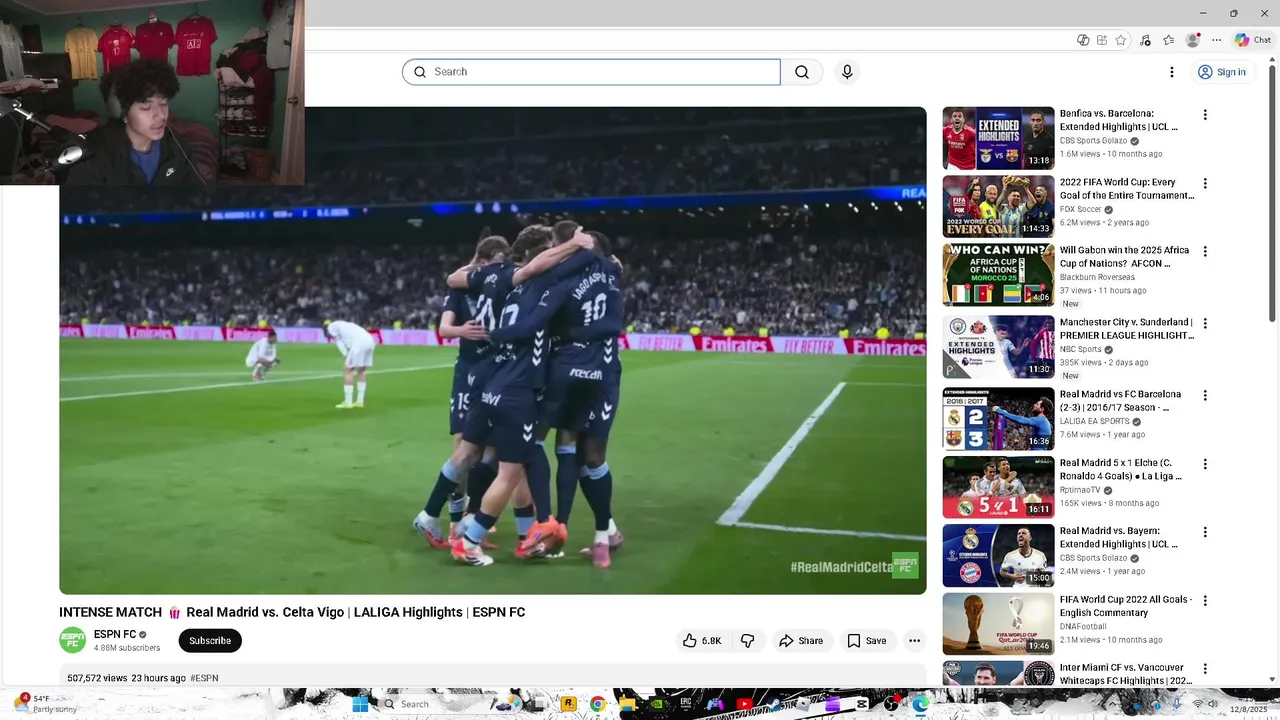
Task: Open options menu for the FIFA World Cup 2022 All Goals video
Action: click(x=1205, y=601)
